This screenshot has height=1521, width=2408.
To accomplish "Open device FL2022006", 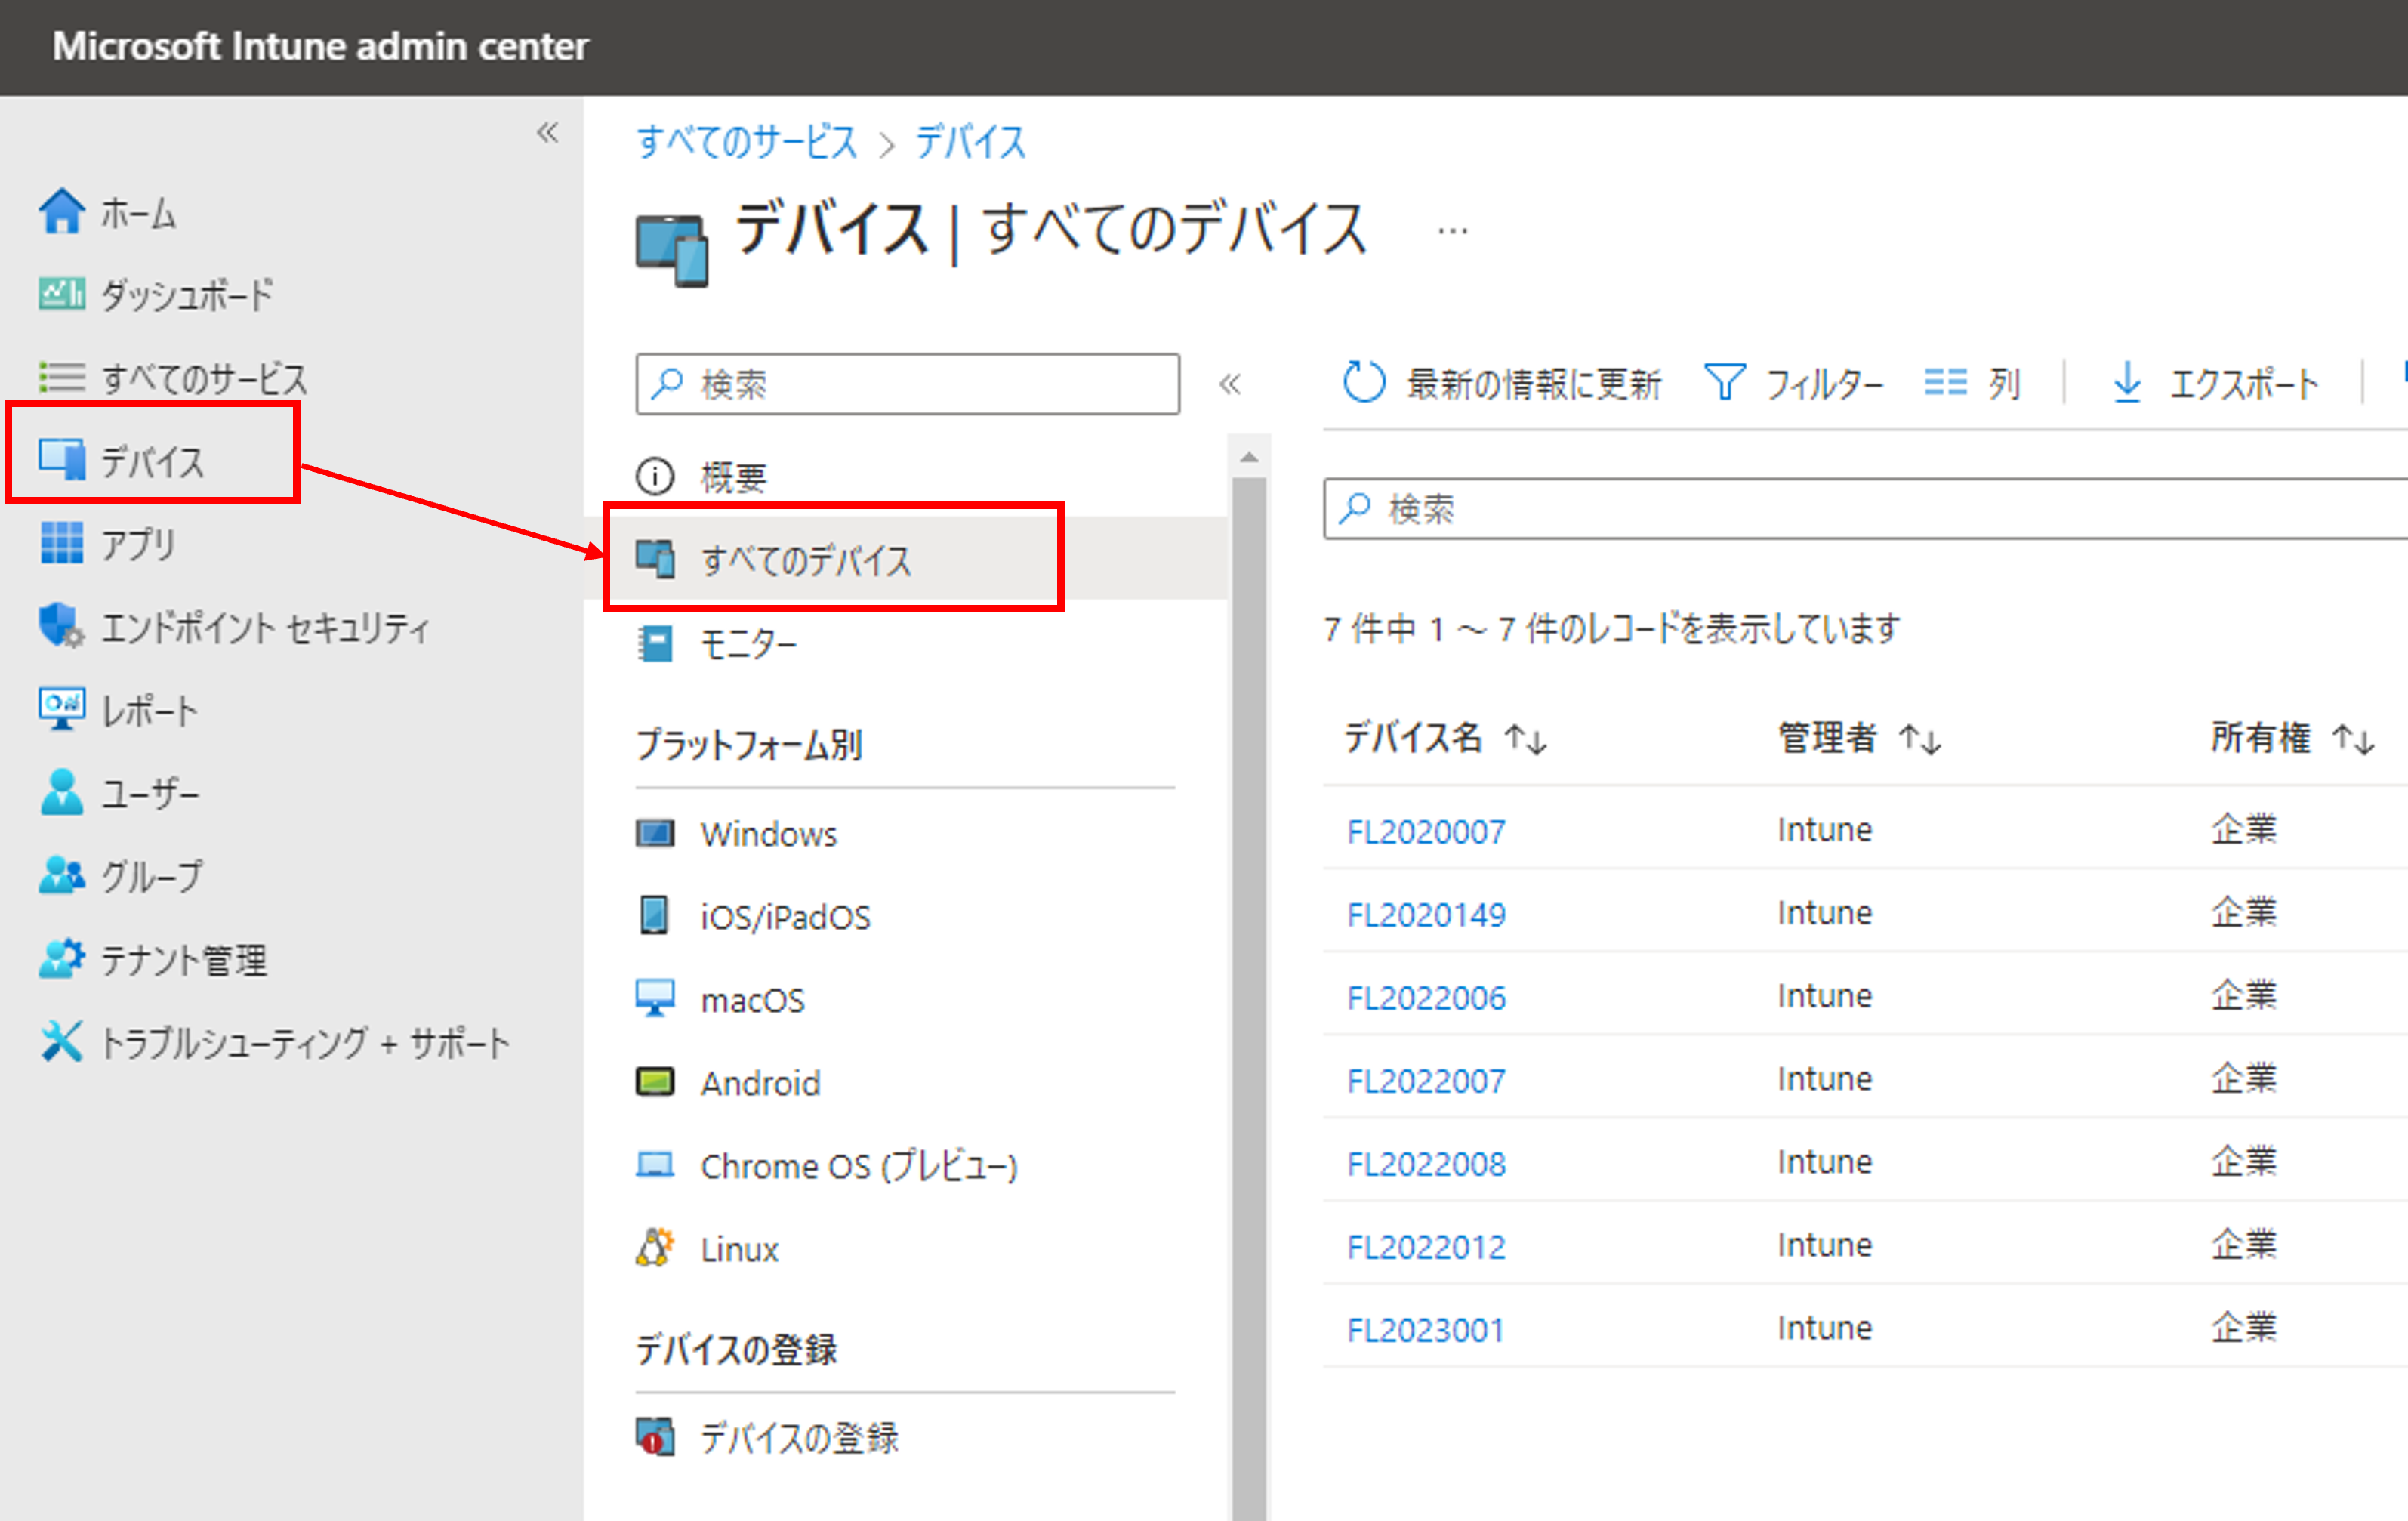I will pos(1426,997).
